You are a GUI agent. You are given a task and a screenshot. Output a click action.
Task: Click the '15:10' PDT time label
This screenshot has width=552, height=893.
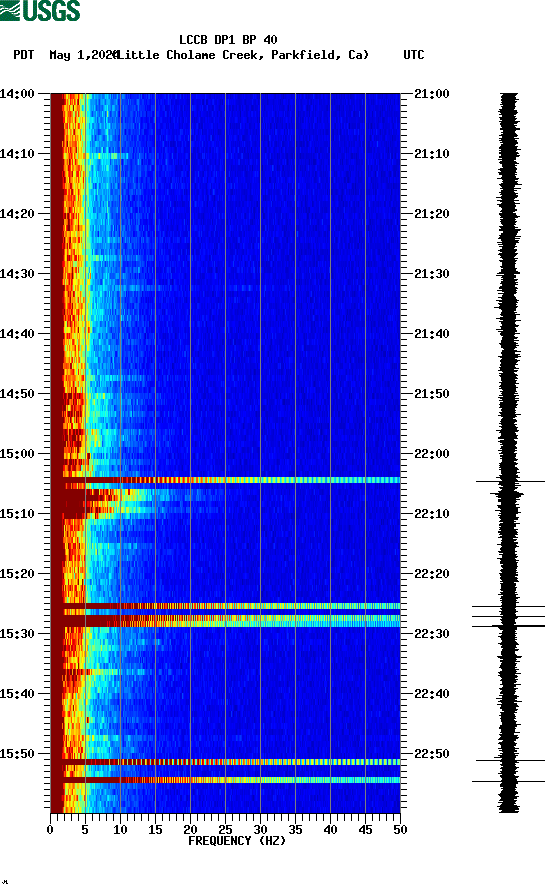click(x=17, y=514)
